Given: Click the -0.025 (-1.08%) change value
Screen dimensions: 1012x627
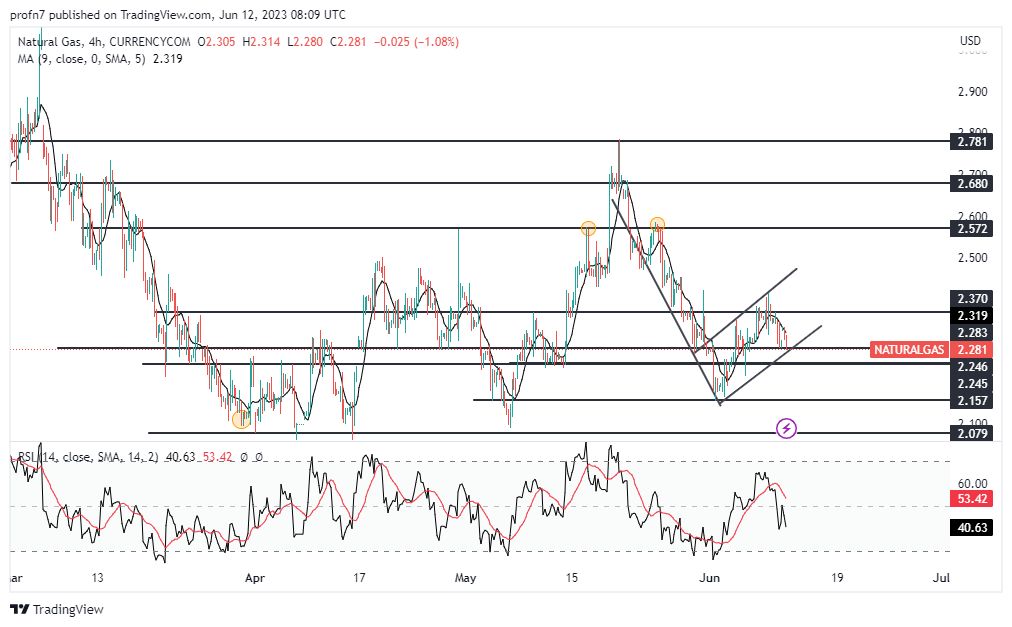Looking at the screenshot, I should [417, 42].
